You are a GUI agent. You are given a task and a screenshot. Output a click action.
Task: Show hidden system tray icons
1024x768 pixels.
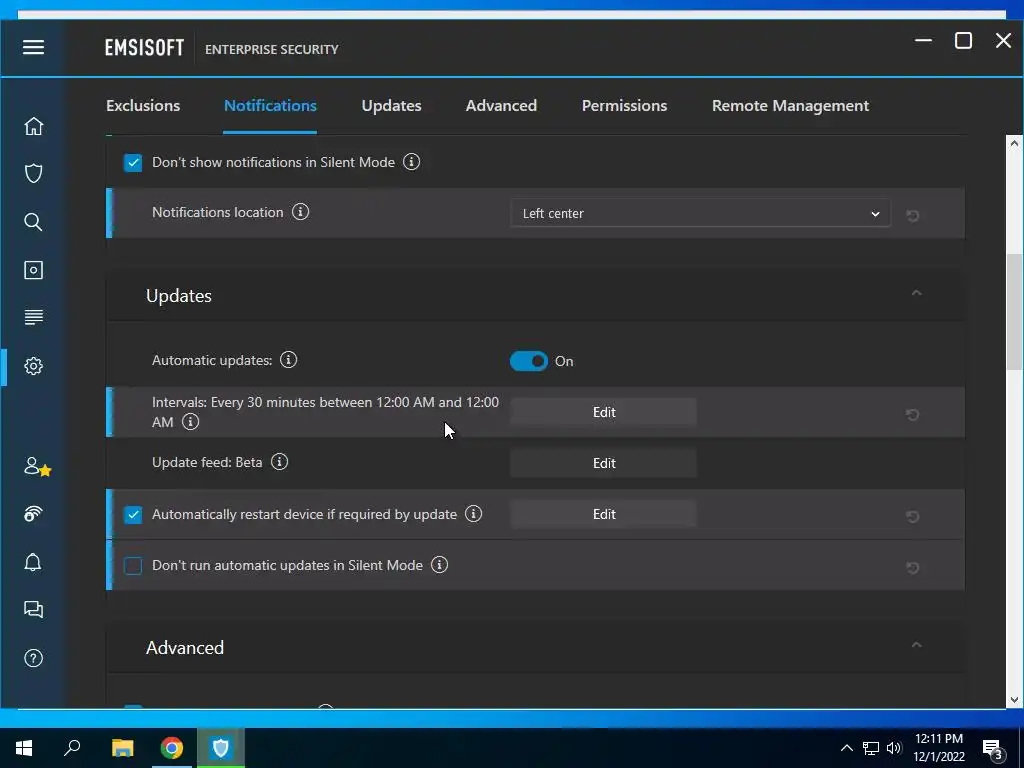tap(846, 748)
